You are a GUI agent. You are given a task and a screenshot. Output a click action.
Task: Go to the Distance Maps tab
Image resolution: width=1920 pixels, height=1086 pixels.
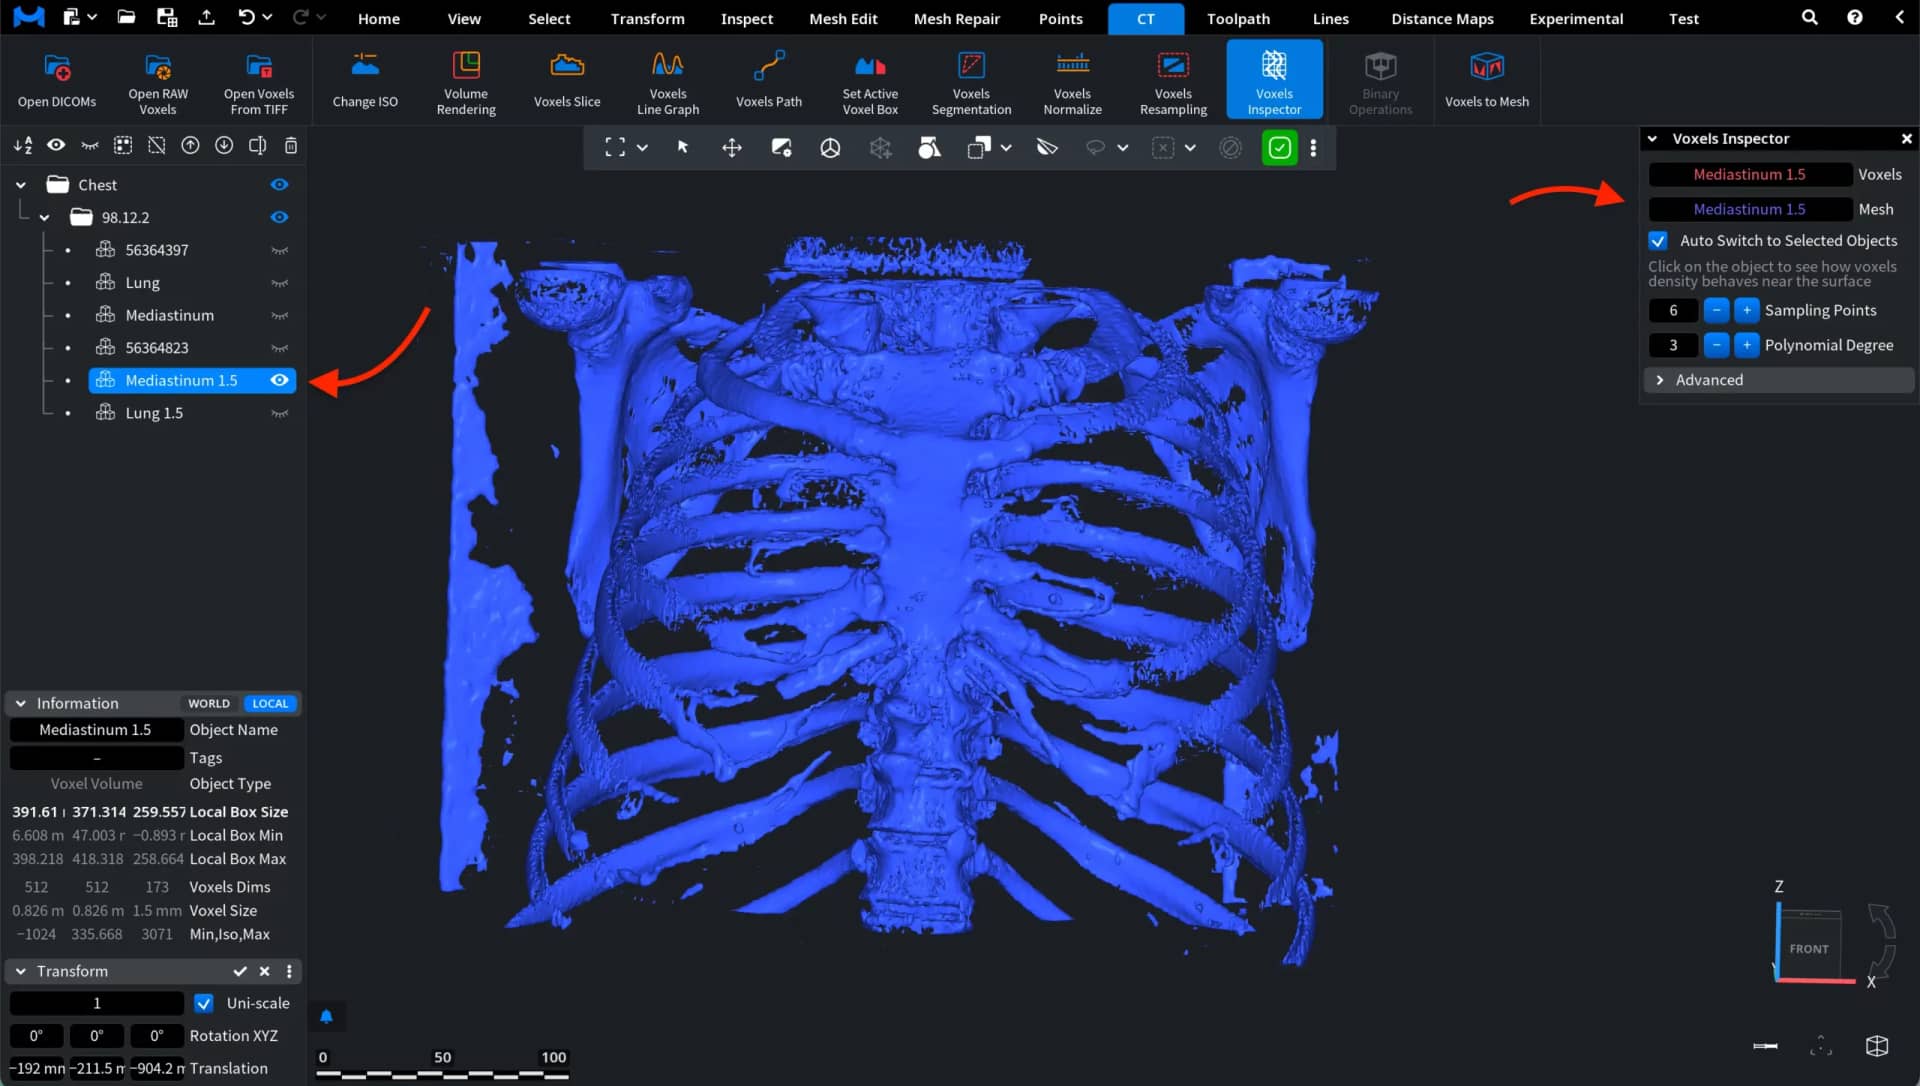coord(1442,18)
